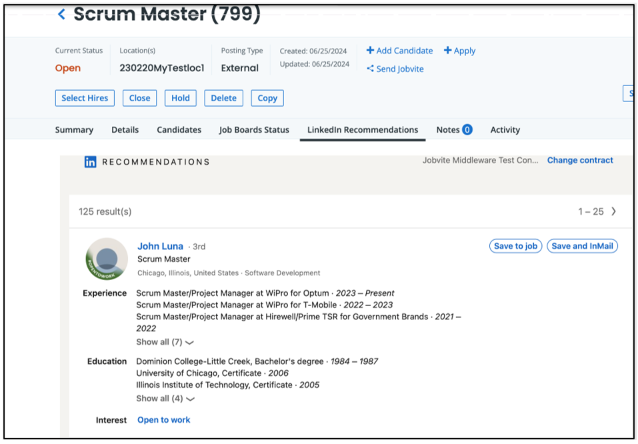638x444 pixels.
Task: Click Add Candidate link
Action: click(400, 50)
